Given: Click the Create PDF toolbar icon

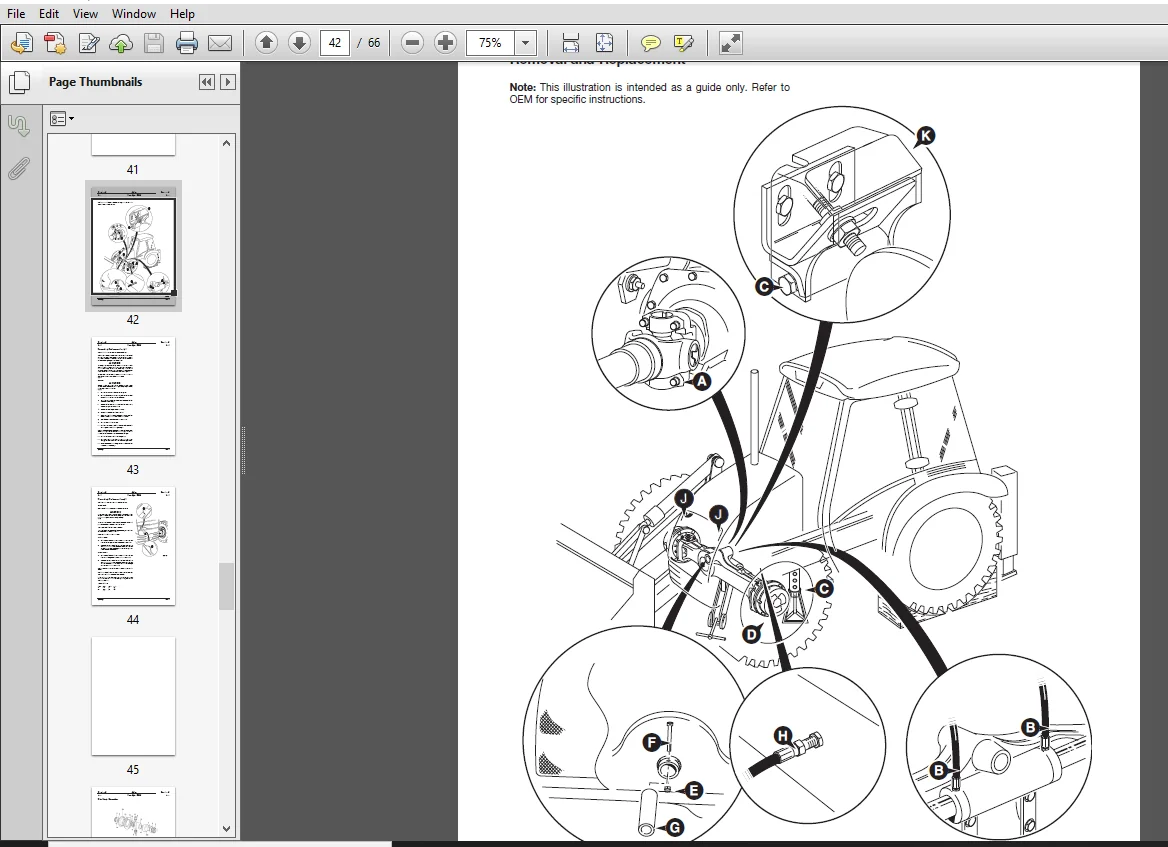Looking at the screenshot, I should 54,43.
